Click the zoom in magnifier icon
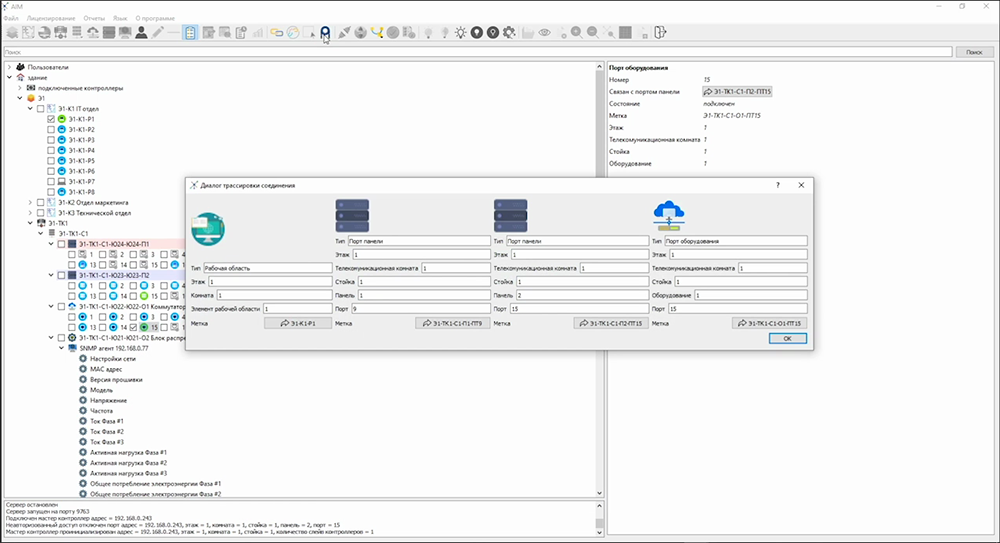This screenshot has width=1000, height=543. click(x=577, y=32)
